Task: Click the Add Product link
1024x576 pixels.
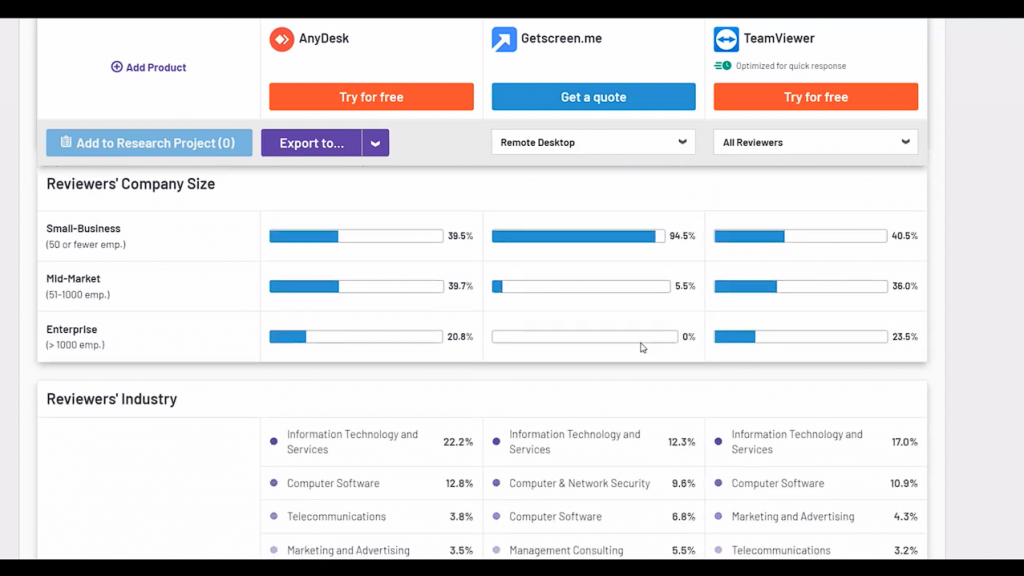Action: pos(149,67)
